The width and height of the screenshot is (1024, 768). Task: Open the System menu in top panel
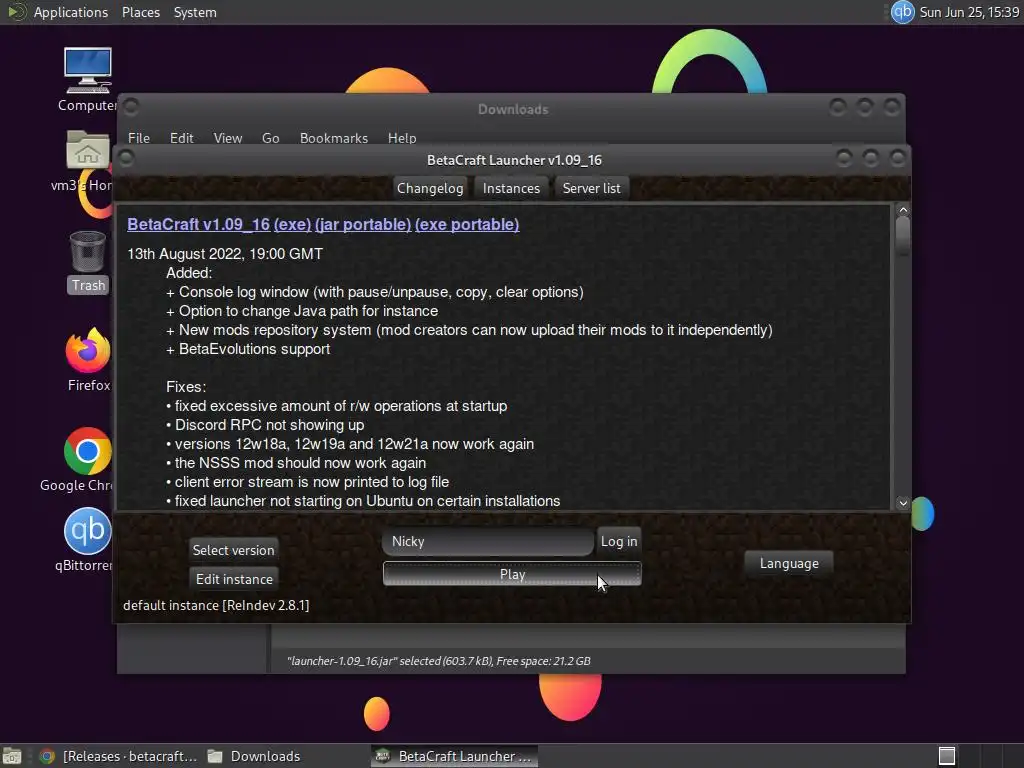click(195, 12)
